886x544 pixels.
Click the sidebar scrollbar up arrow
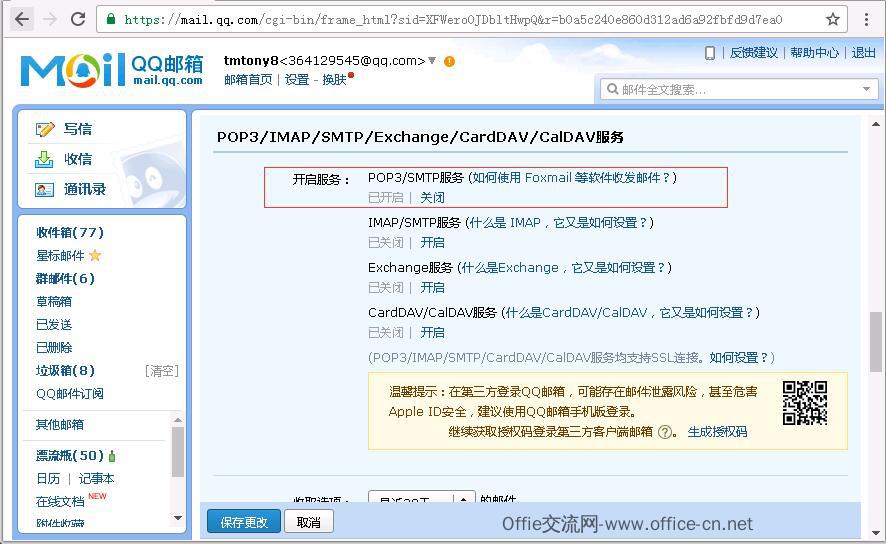(x=178, y=420)
